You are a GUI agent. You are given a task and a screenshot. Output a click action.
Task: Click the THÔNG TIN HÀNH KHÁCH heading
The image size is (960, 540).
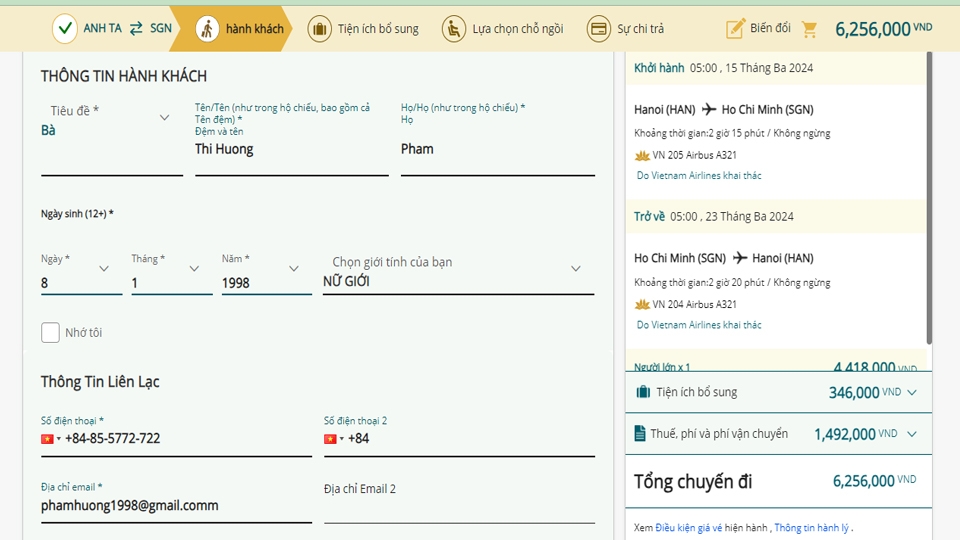(x=124, y=76)
